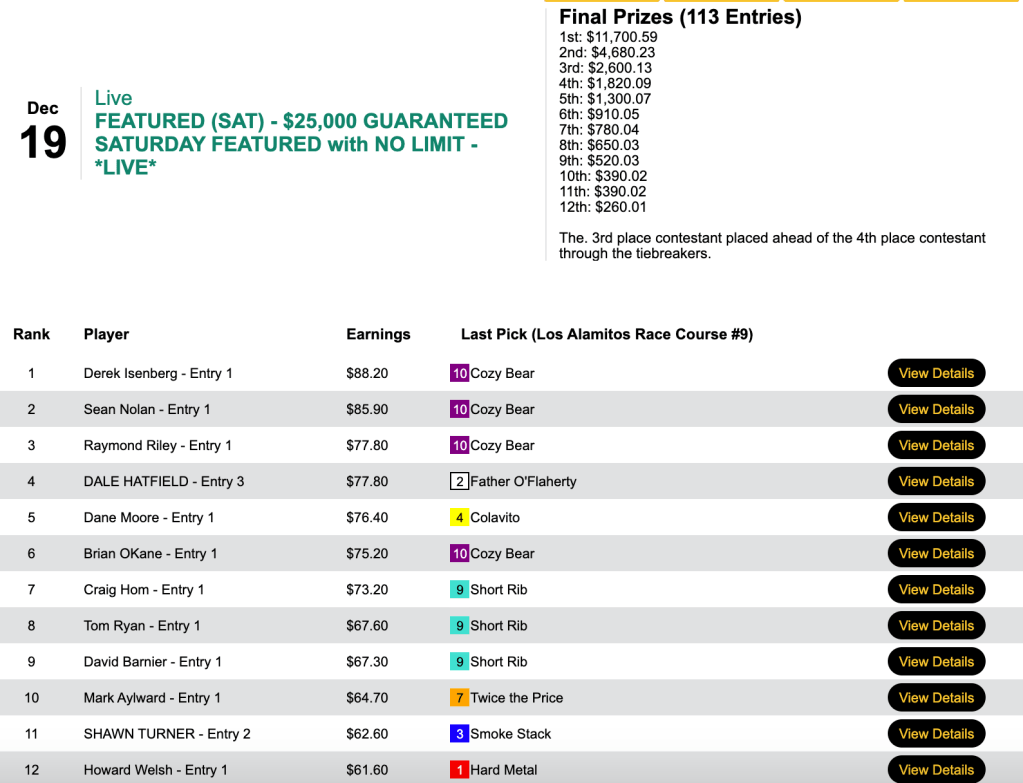This screenshot has width=1023, height=783.
Task: Click blue 3 badge next to Smoke Stack
Action: [459, 733]
